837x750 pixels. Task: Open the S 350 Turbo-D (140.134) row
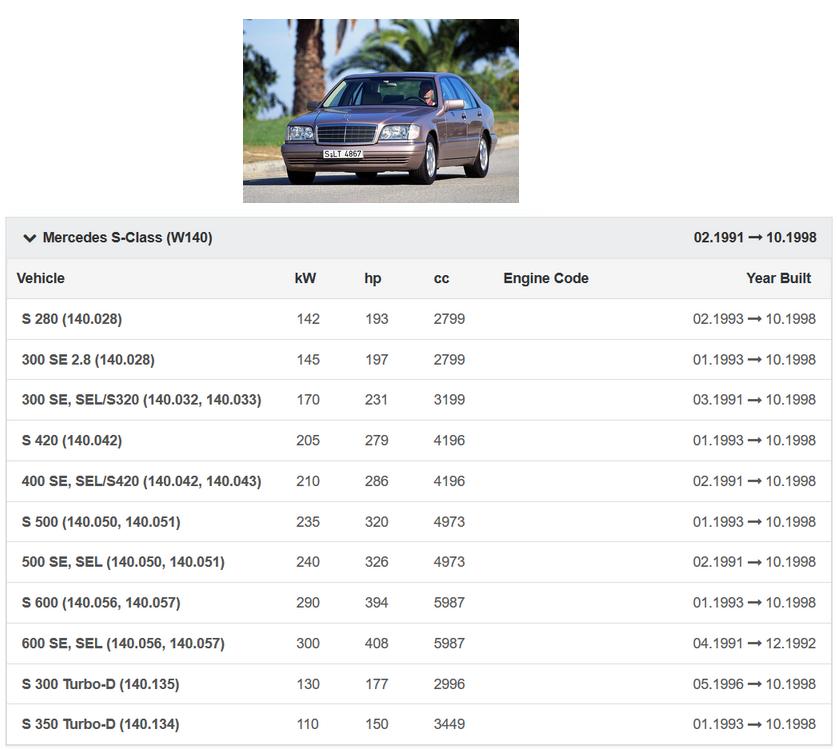coord(100,724)
